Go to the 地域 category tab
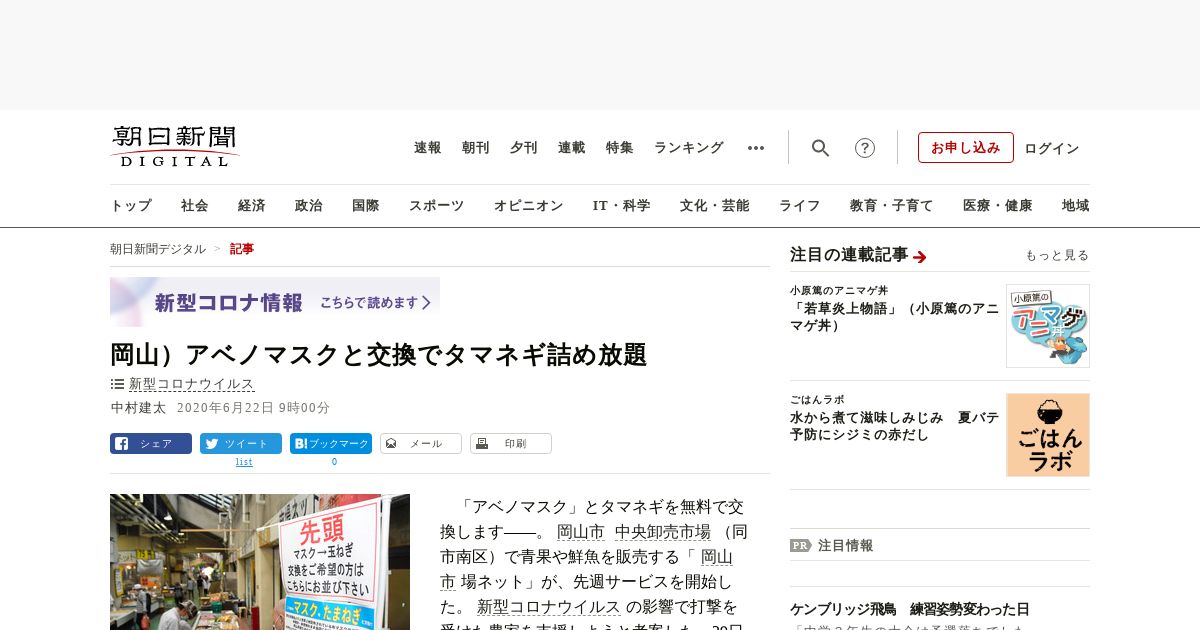The image size is (1200, 630). coord(1076,206)
